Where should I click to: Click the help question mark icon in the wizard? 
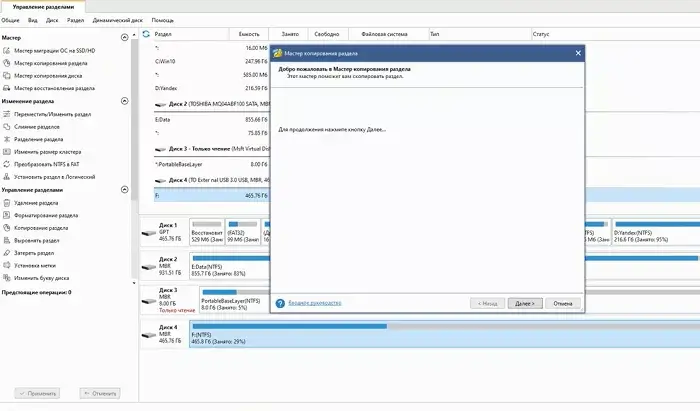[x=280, y=303]
